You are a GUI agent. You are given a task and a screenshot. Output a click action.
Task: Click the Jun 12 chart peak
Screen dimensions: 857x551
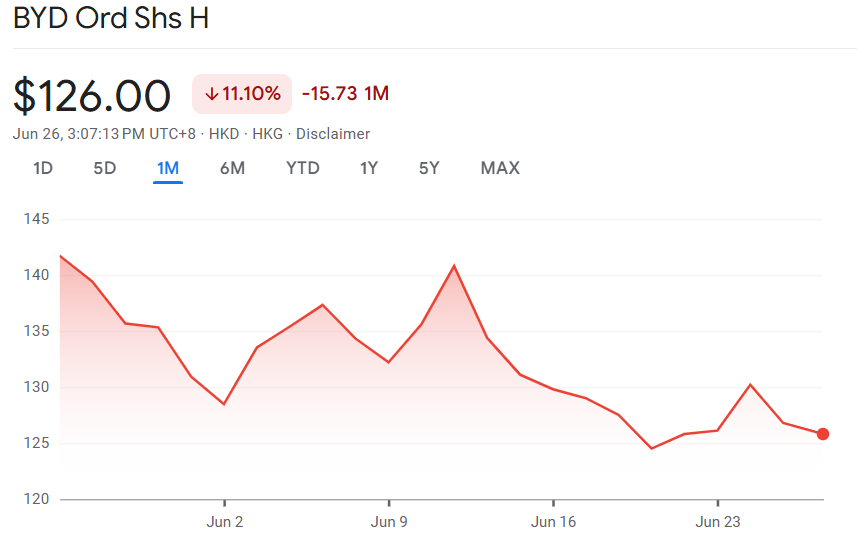[454, 266]
